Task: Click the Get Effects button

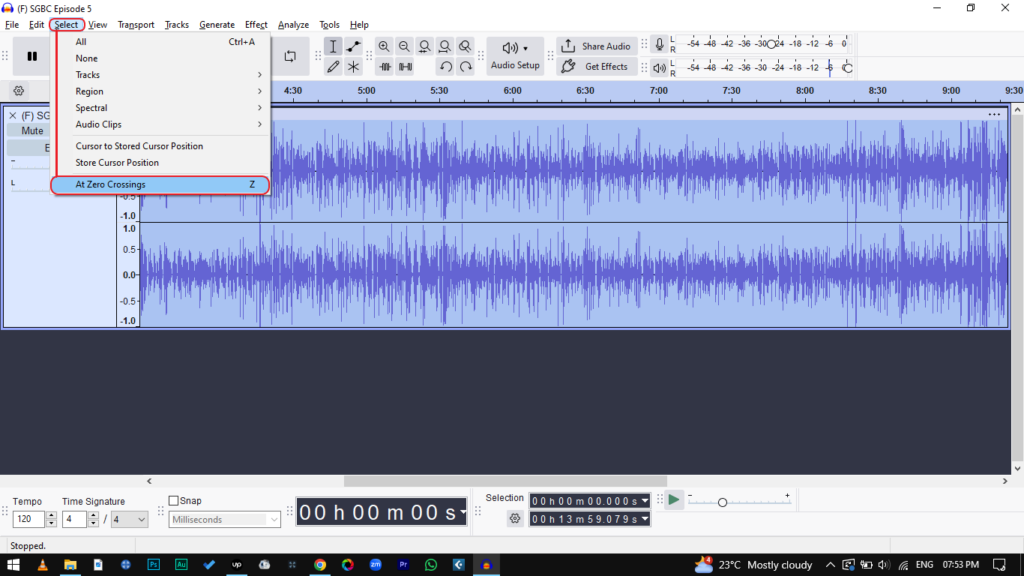Action: (x=596, y=67)
